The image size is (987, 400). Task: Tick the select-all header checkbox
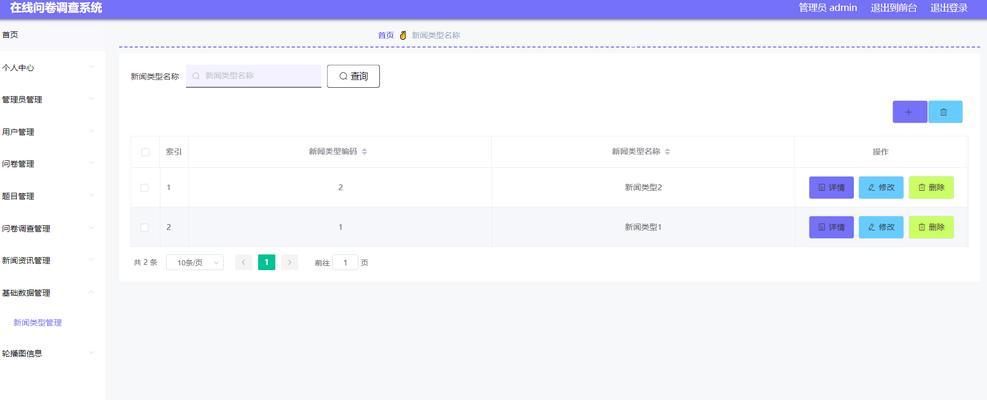pos(145,152)
